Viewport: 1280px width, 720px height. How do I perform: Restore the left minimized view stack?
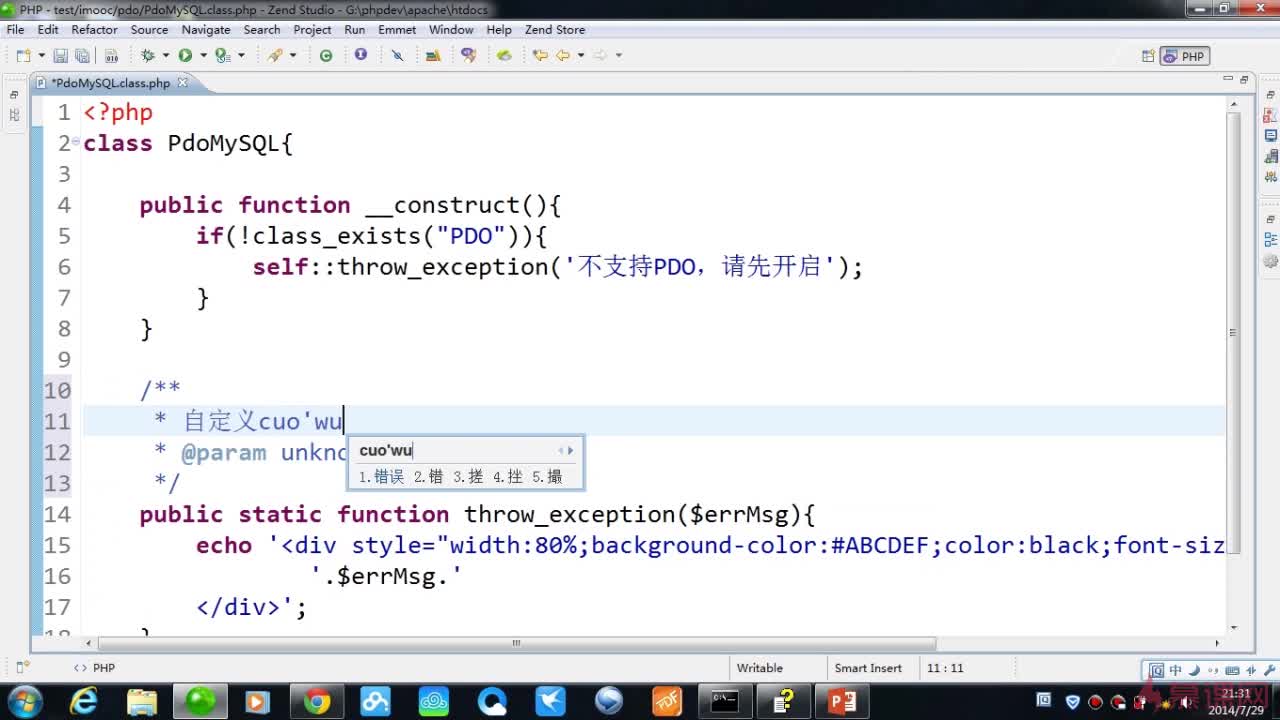[14, 95]
